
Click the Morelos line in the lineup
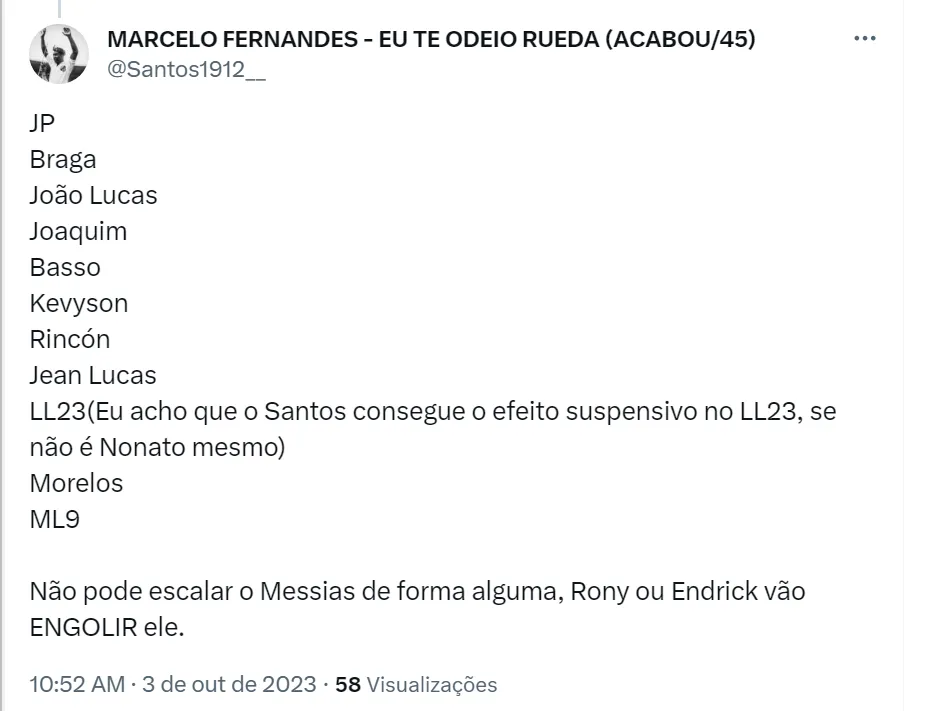(76, 483)
